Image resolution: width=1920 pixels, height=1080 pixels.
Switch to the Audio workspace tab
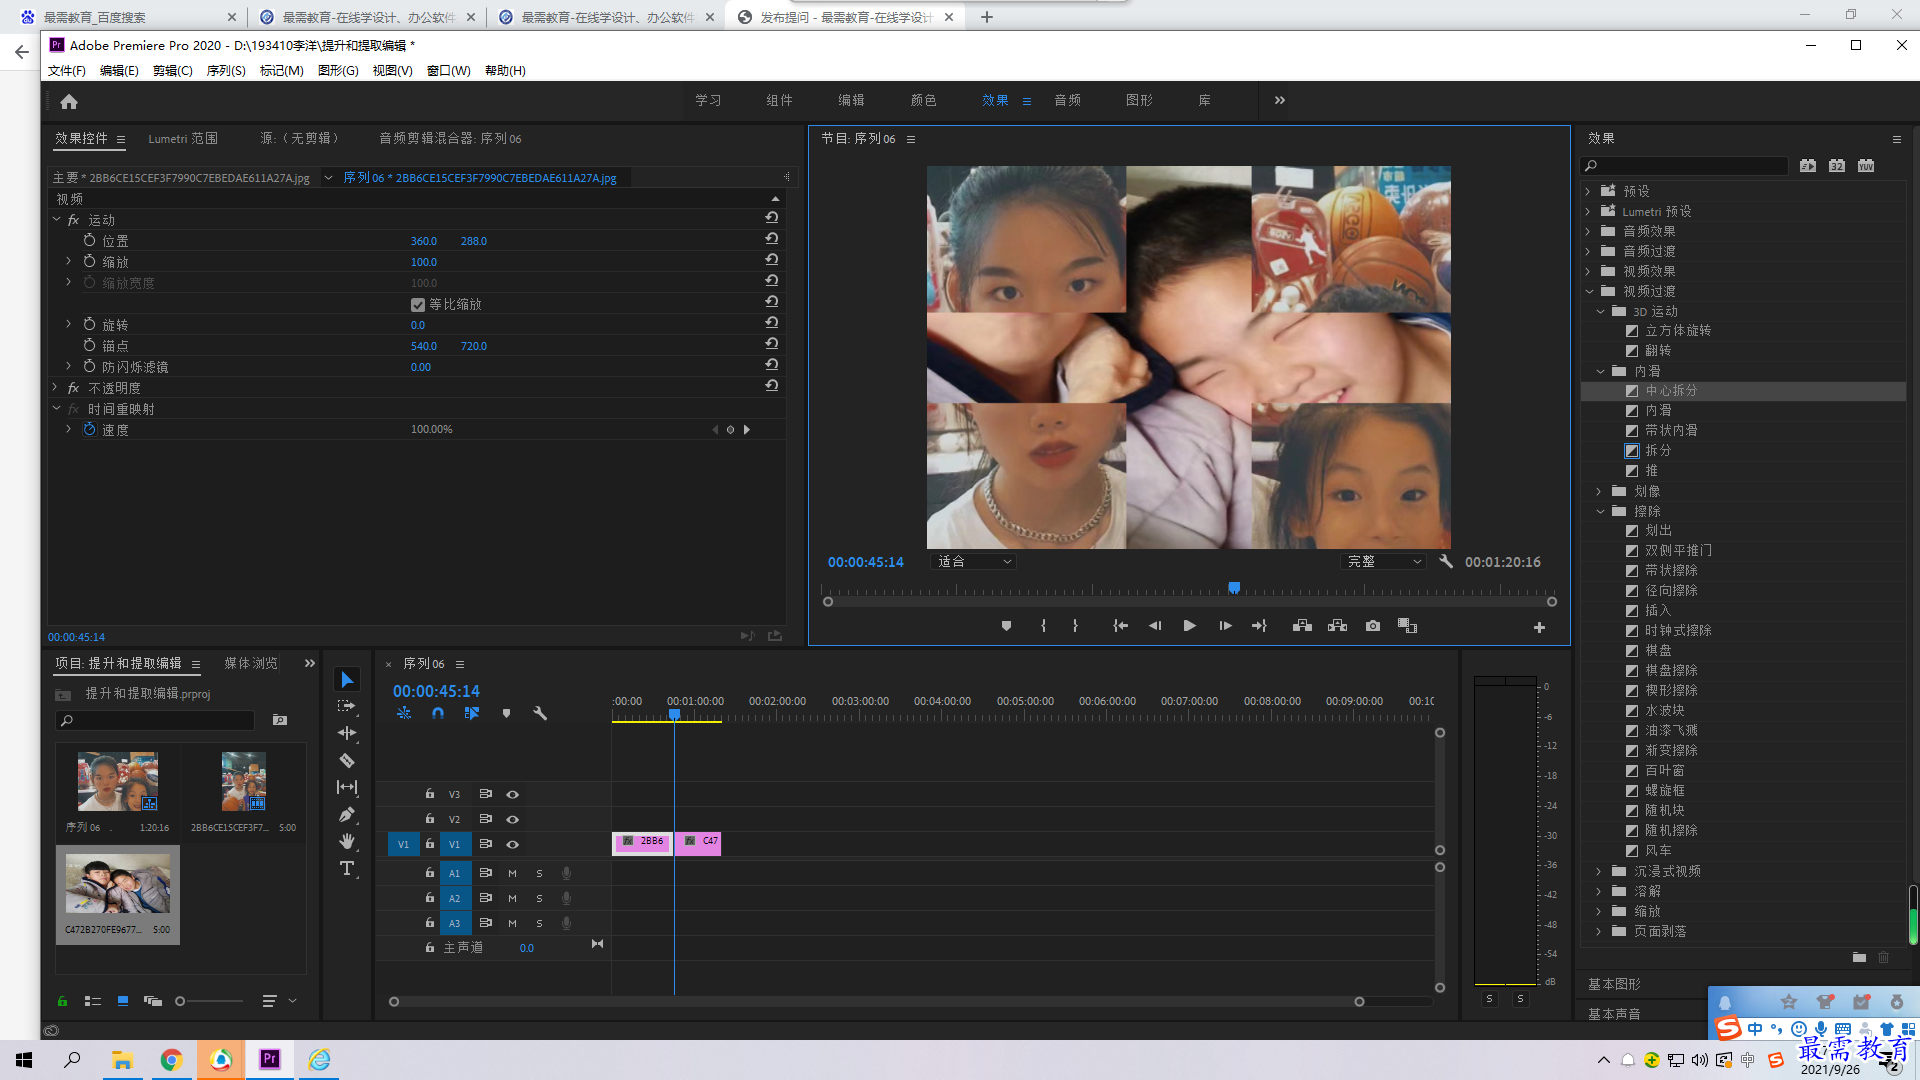(1067, 100)
